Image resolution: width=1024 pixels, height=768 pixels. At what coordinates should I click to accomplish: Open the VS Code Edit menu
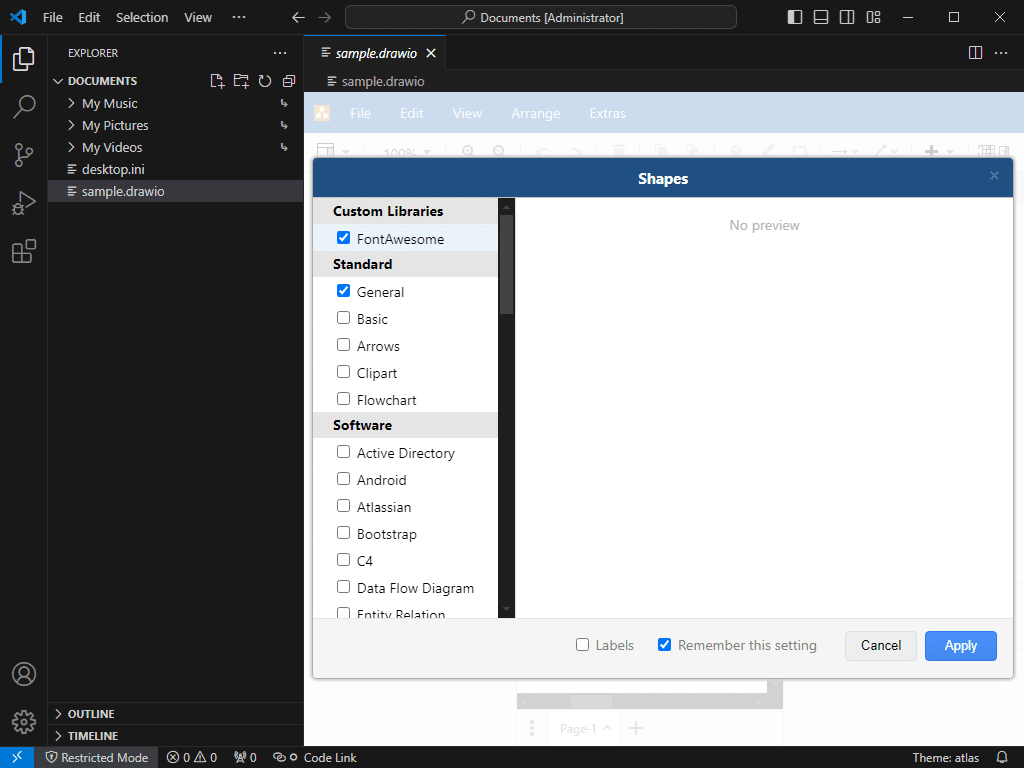(x=89, y=18)
